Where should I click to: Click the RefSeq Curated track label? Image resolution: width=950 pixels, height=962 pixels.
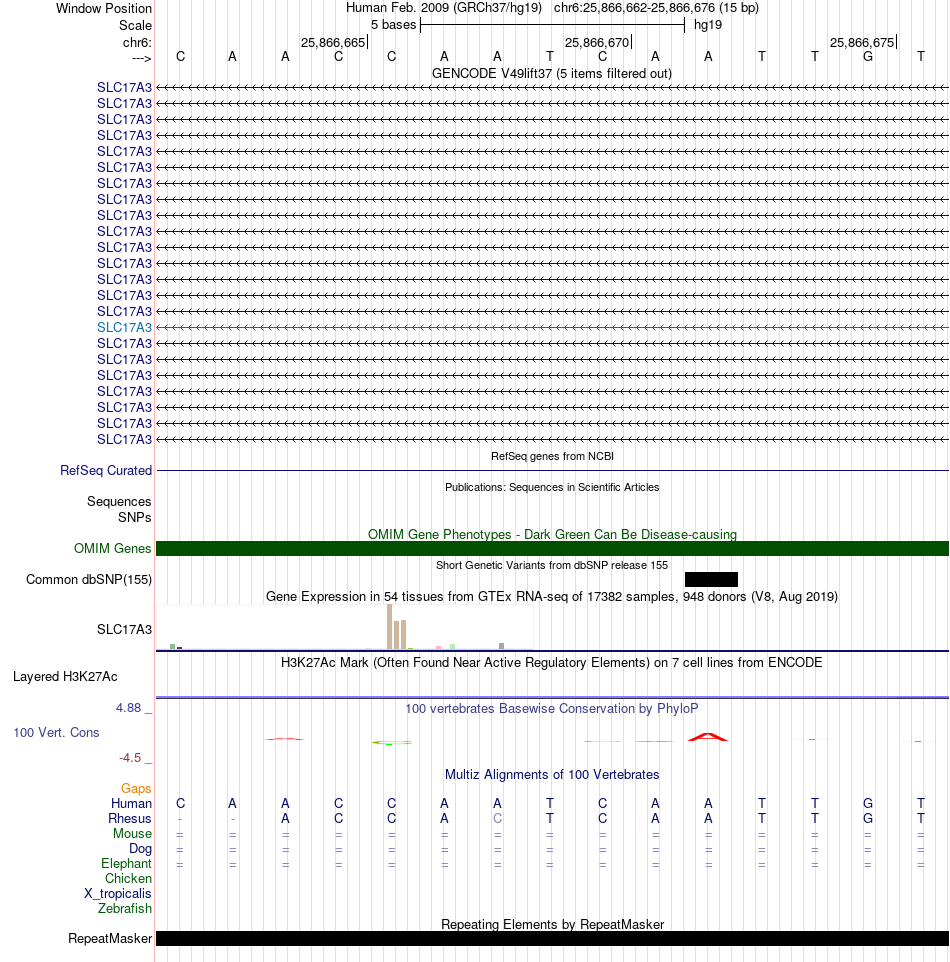click(106, 471)
